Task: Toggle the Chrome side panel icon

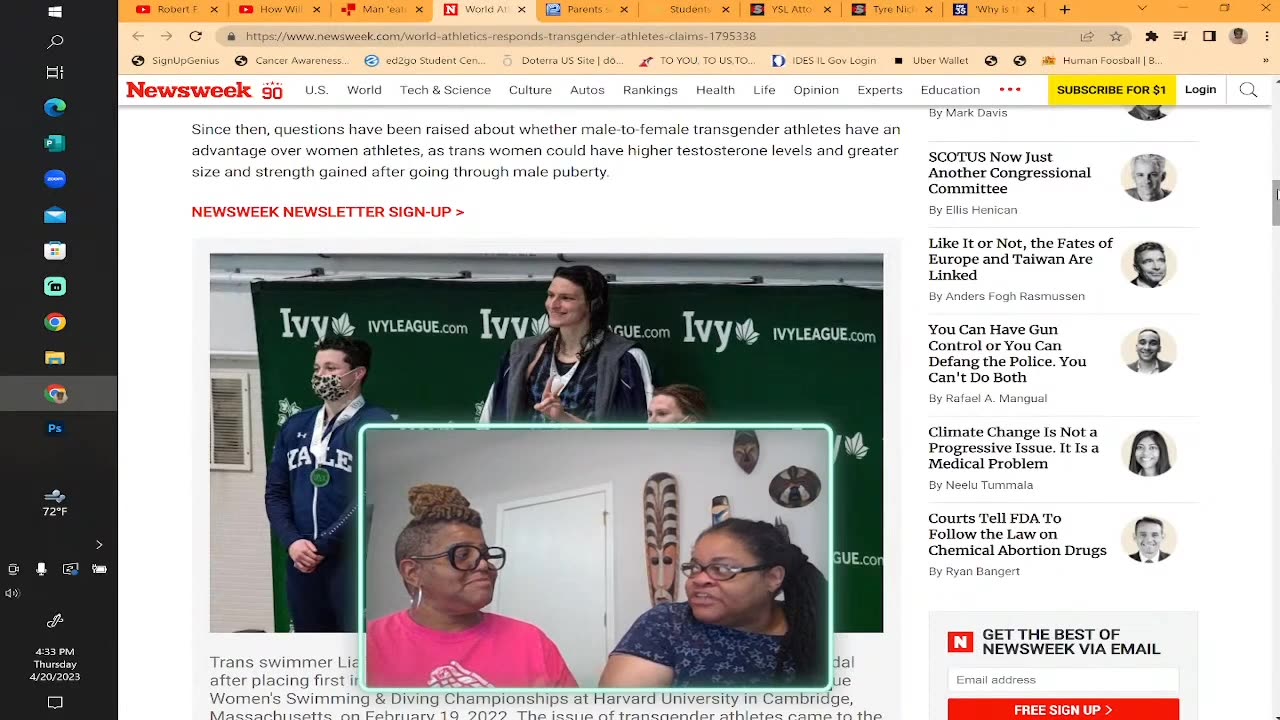Action: click(x=1209, y=36)
